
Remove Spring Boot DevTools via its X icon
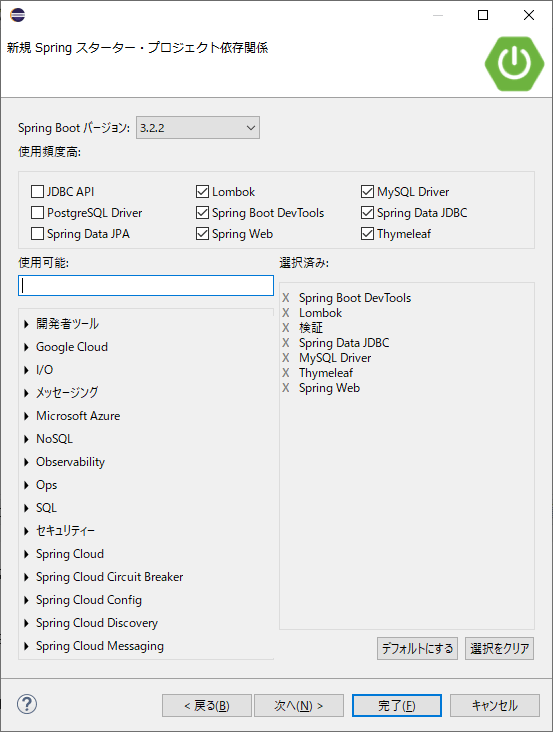[x=286, y=298]
